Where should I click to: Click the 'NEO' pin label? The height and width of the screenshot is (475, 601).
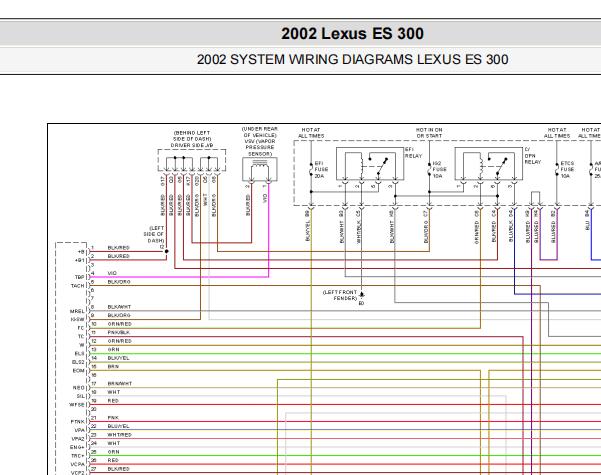point(79,388)
